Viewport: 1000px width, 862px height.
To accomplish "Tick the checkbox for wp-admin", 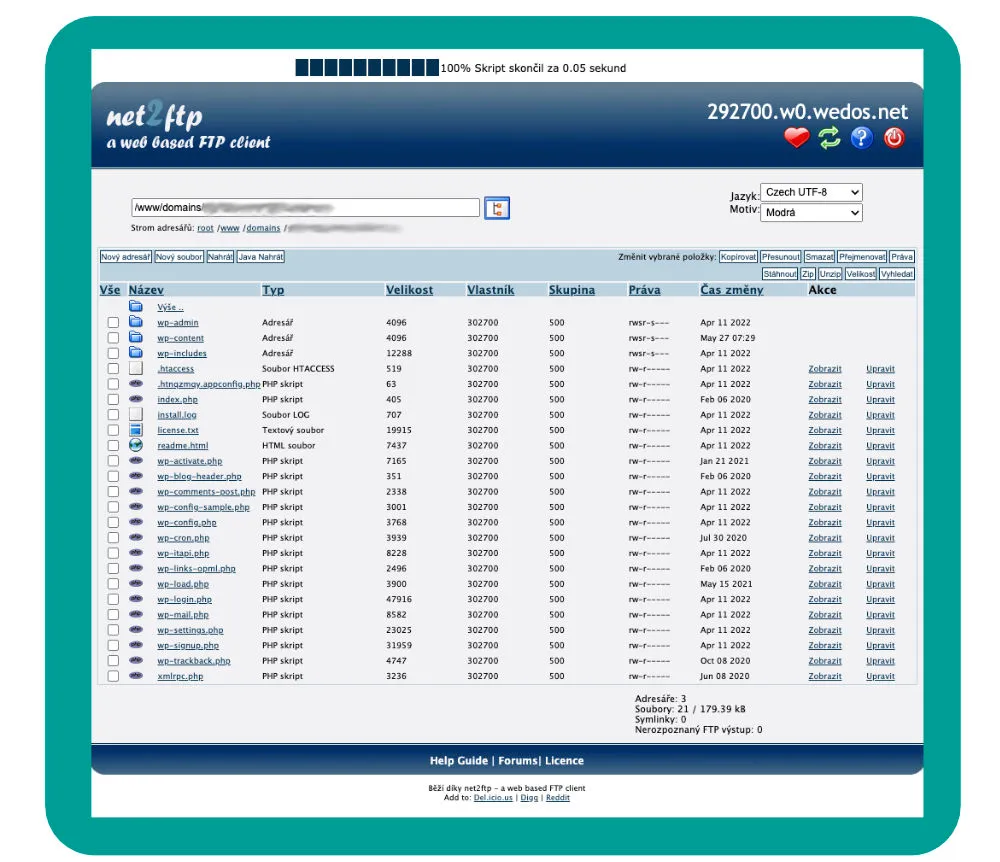I will (114, 323).
